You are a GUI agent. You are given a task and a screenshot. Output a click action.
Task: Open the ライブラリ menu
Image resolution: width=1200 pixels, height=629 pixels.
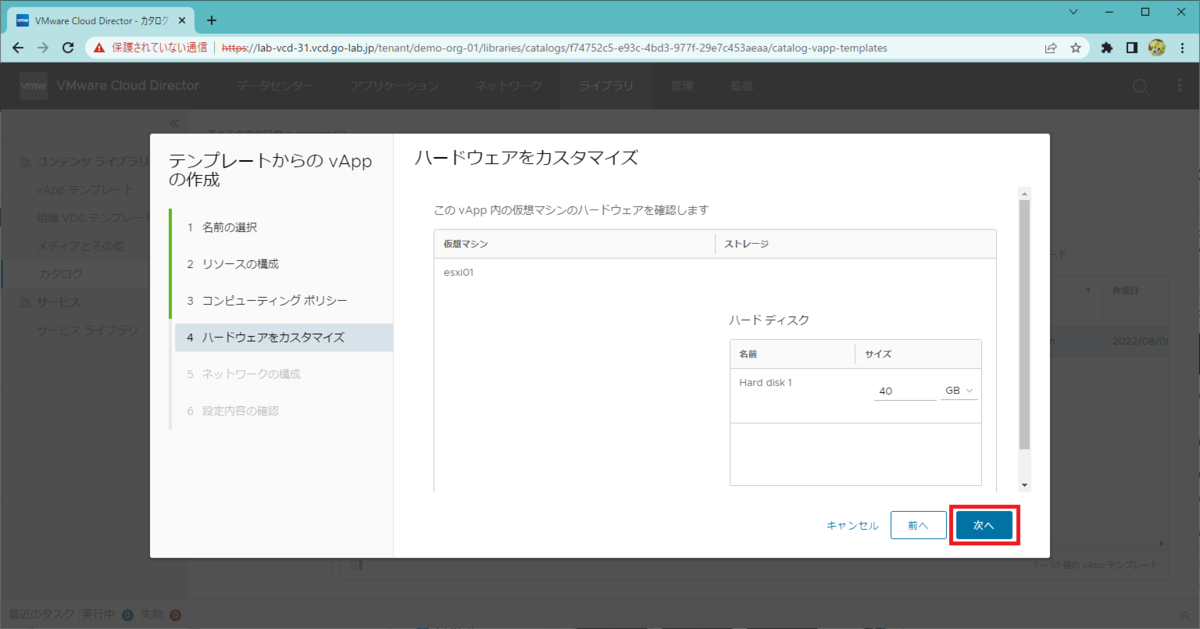[x=606, y=86]
